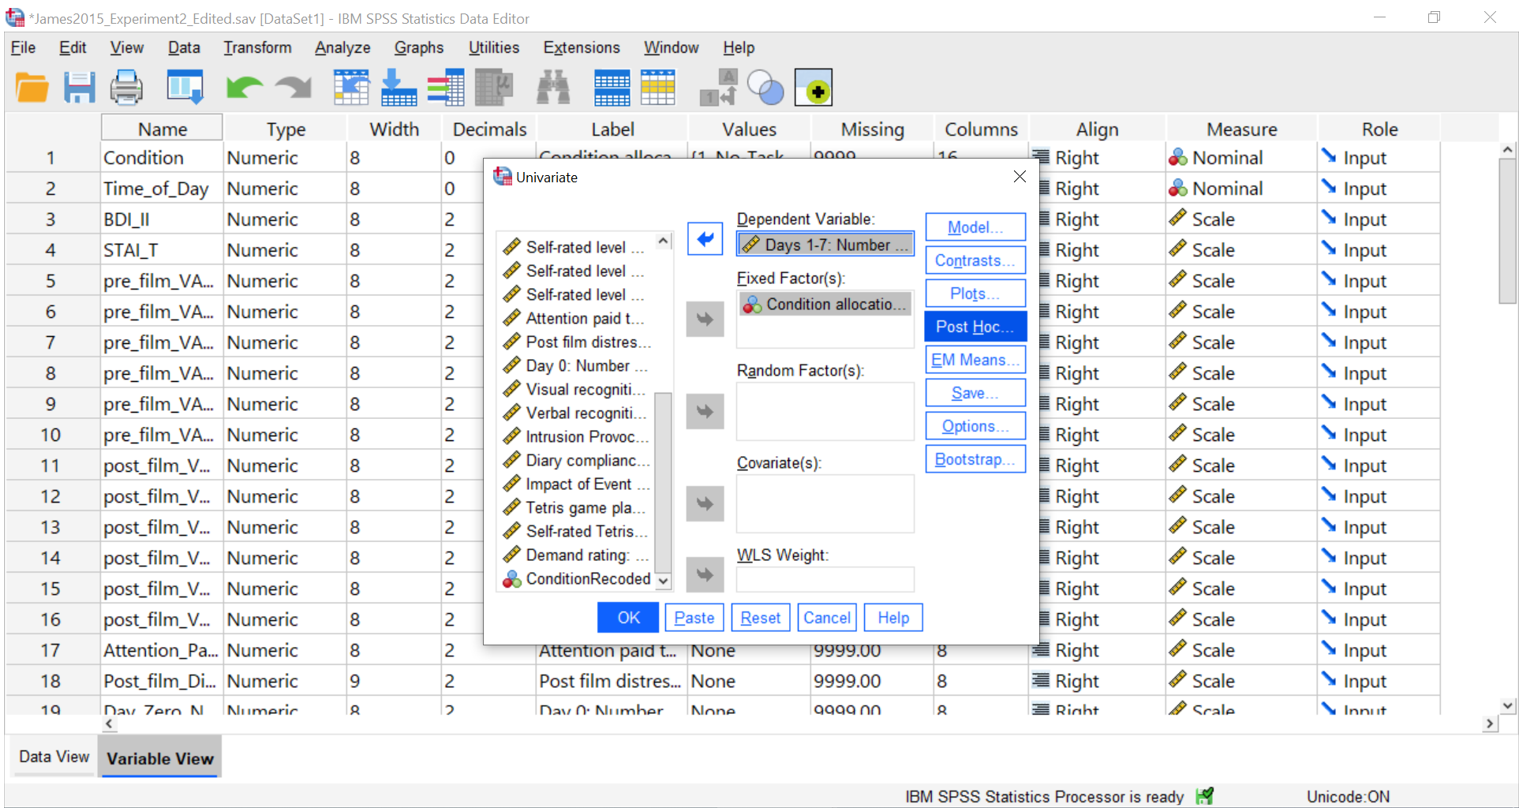Viewport: 1522px width, 808px height.
Task: Select Diary complianc... variable
Action: click(577, 460)
